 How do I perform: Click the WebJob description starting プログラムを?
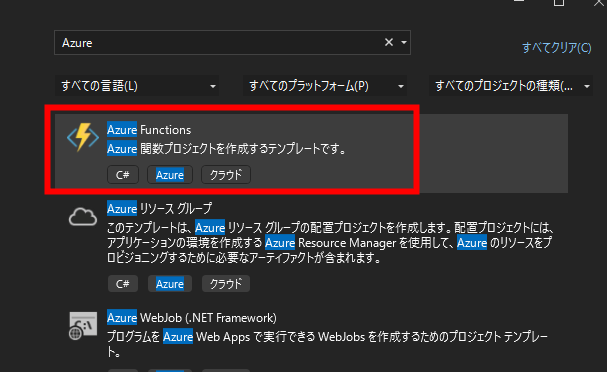tap(328, 344)
